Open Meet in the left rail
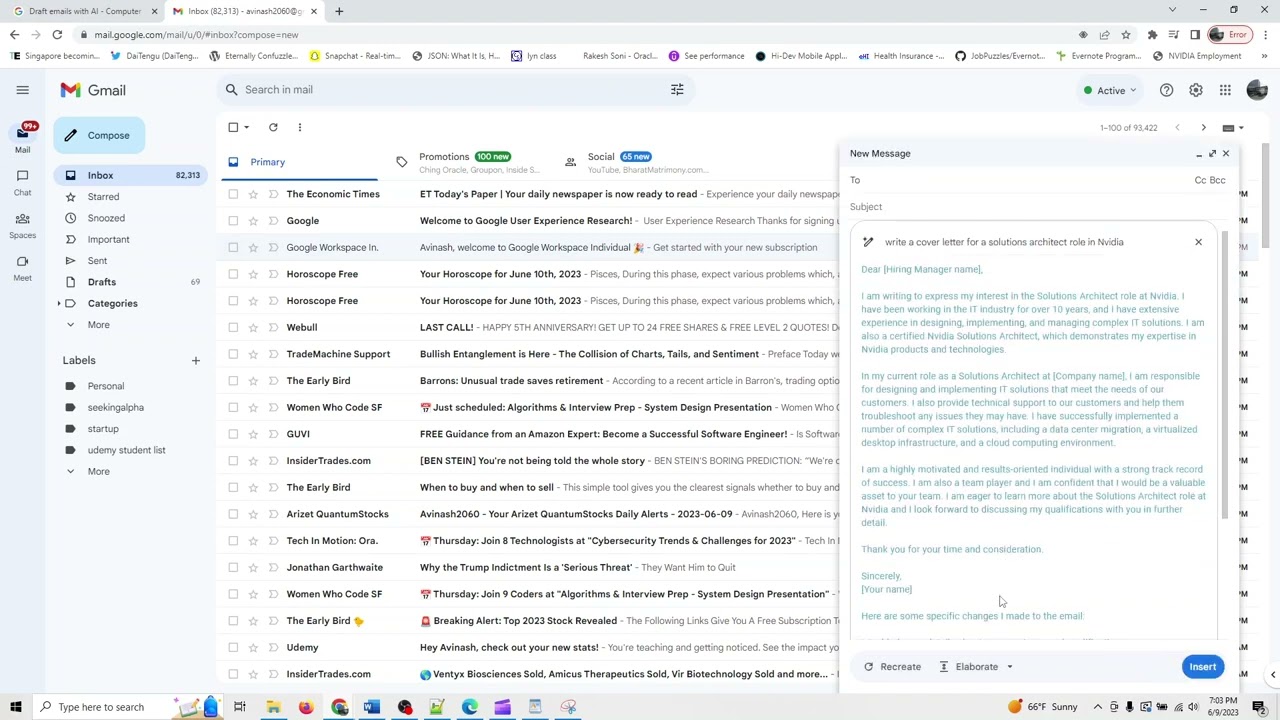1280x720 pixels. (x=22, y=267)
